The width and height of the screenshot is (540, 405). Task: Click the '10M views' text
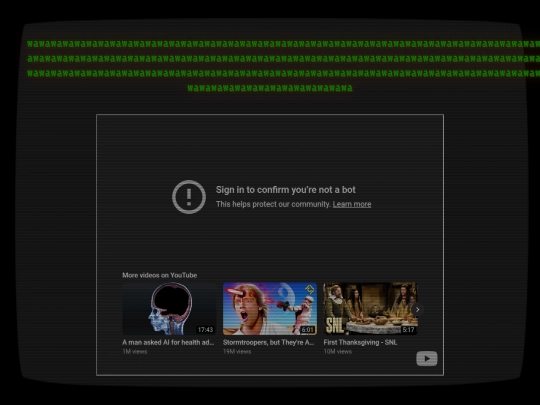(x=338, y=352)
